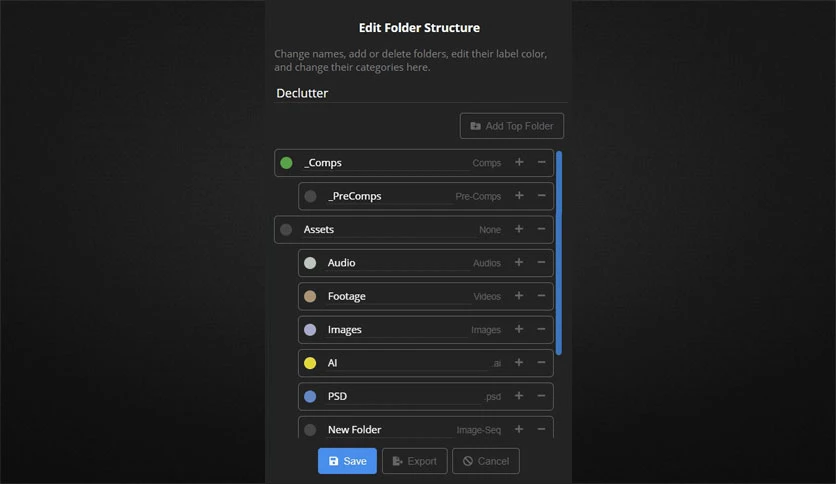The image size is (836, 484).
Task: Pick tan label color for Footage folder
Action: click(x=310, y=296)
